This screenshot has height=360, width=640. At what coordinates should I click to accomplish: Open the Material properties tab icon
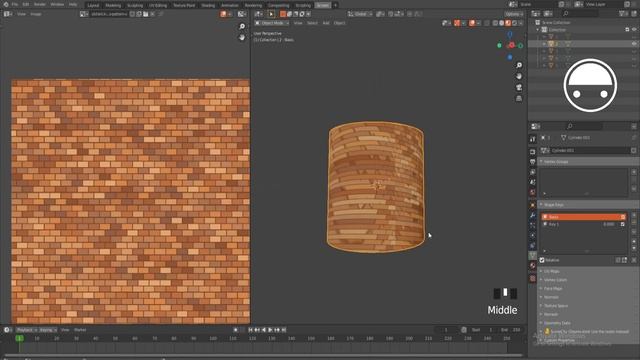tap(533, 266)
